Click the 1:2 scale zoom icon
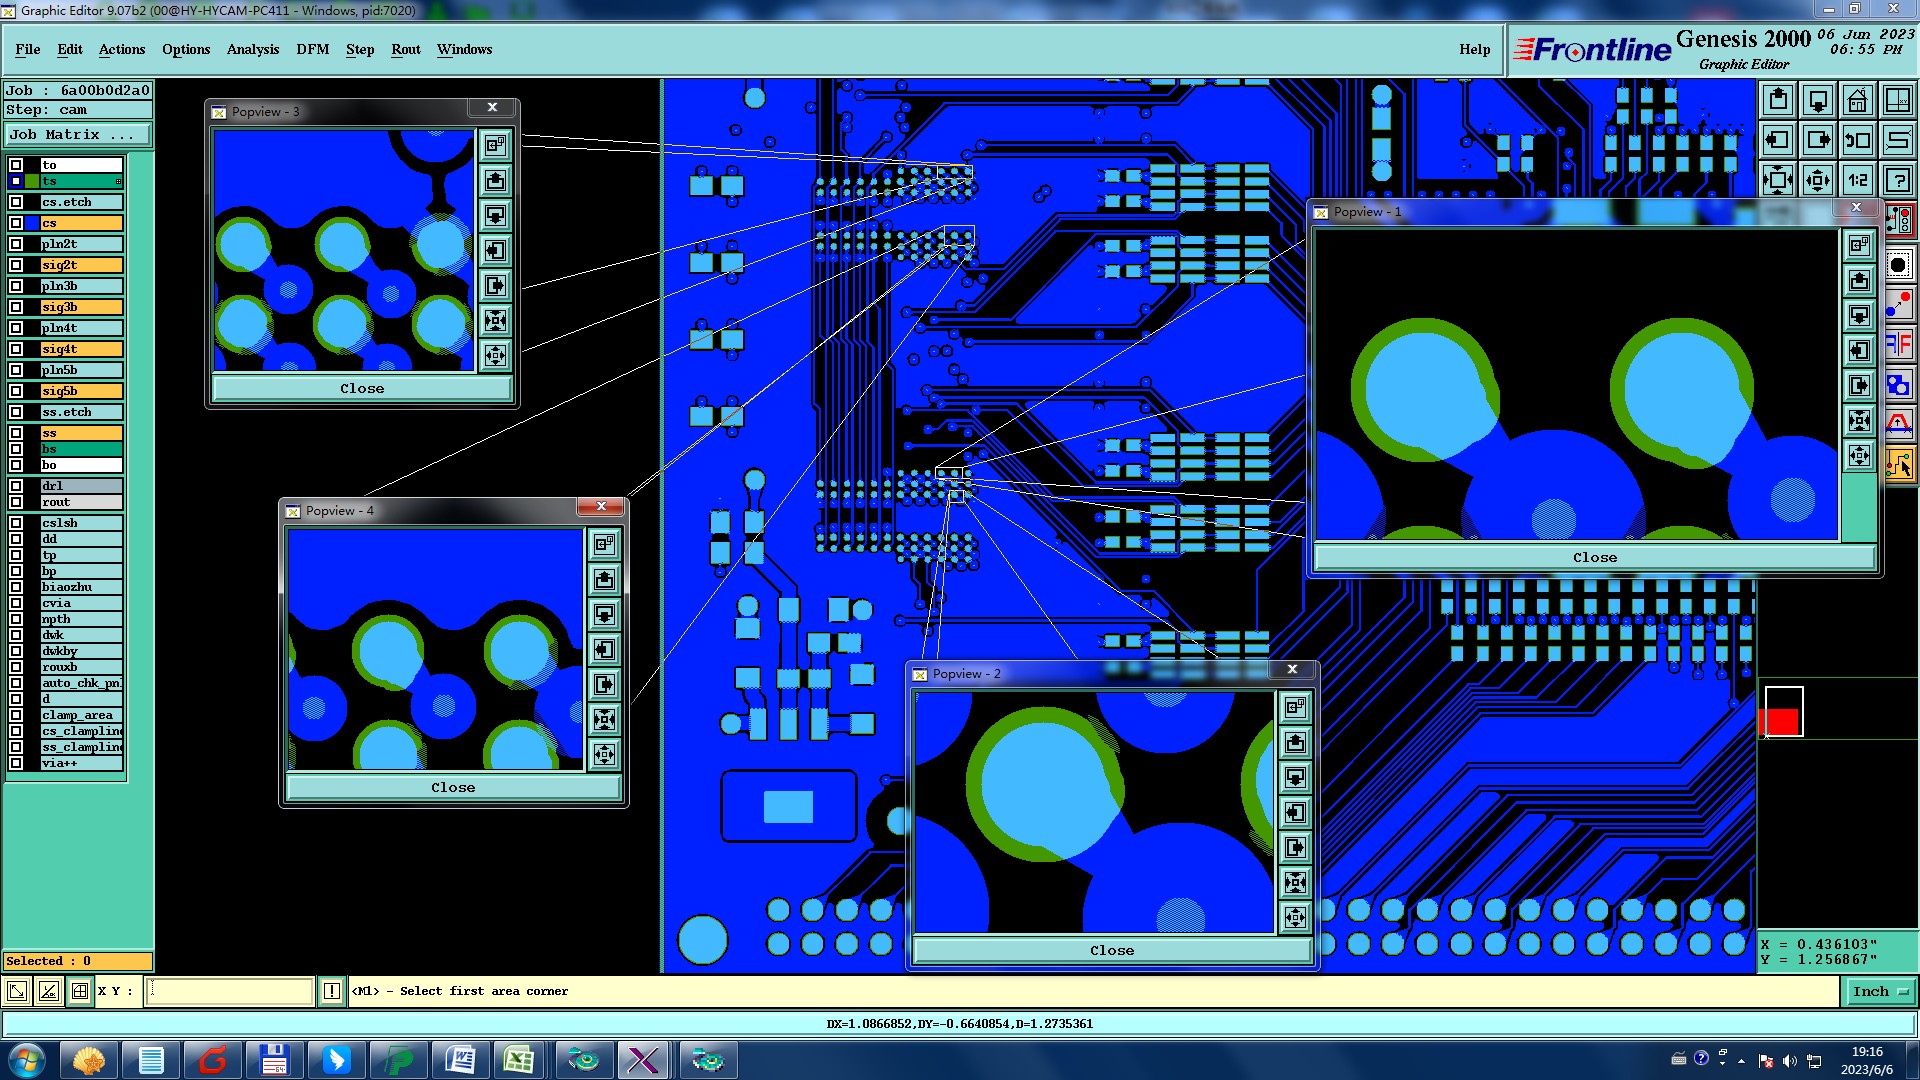The height and width of the screenshot is (1080, 1920). point(1858,180)
